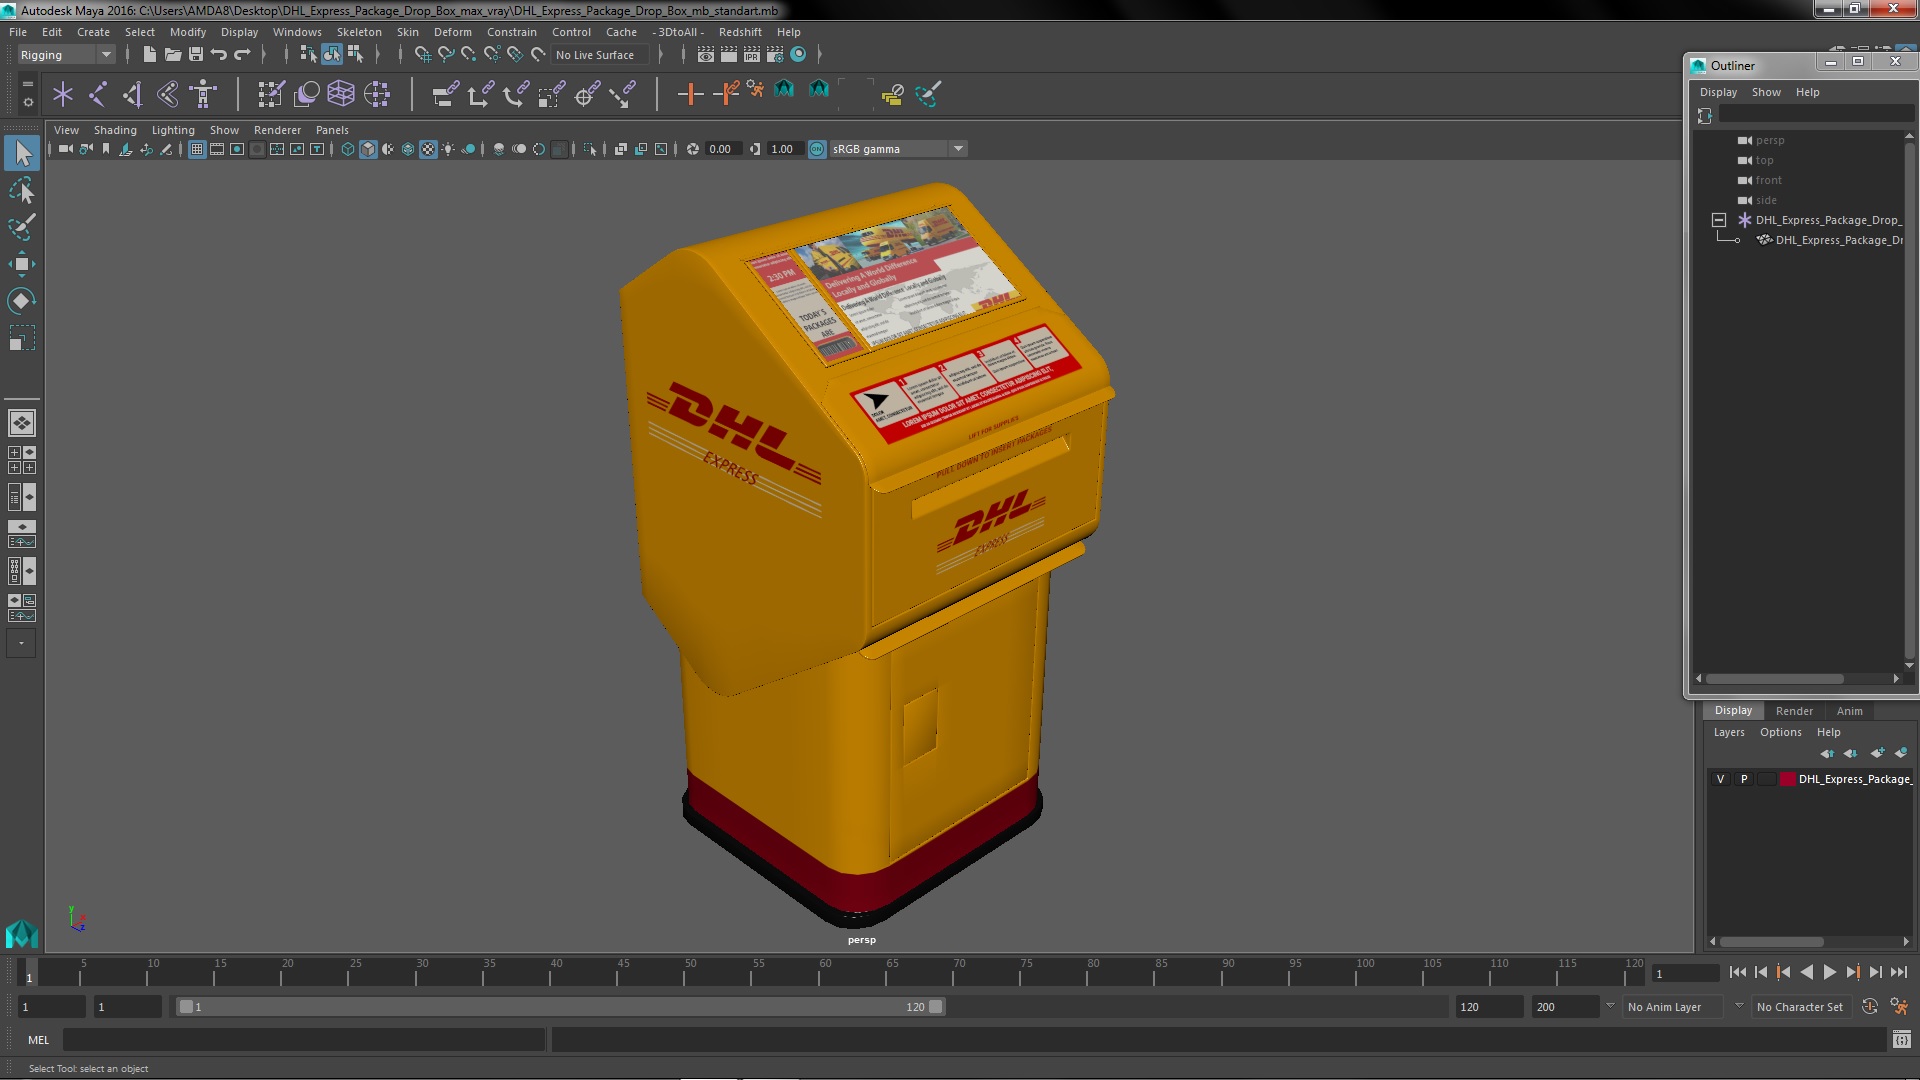Click the MEL command line input field
Viewport: 1920px width, 1080px height.
click(x=304, y=1040)
